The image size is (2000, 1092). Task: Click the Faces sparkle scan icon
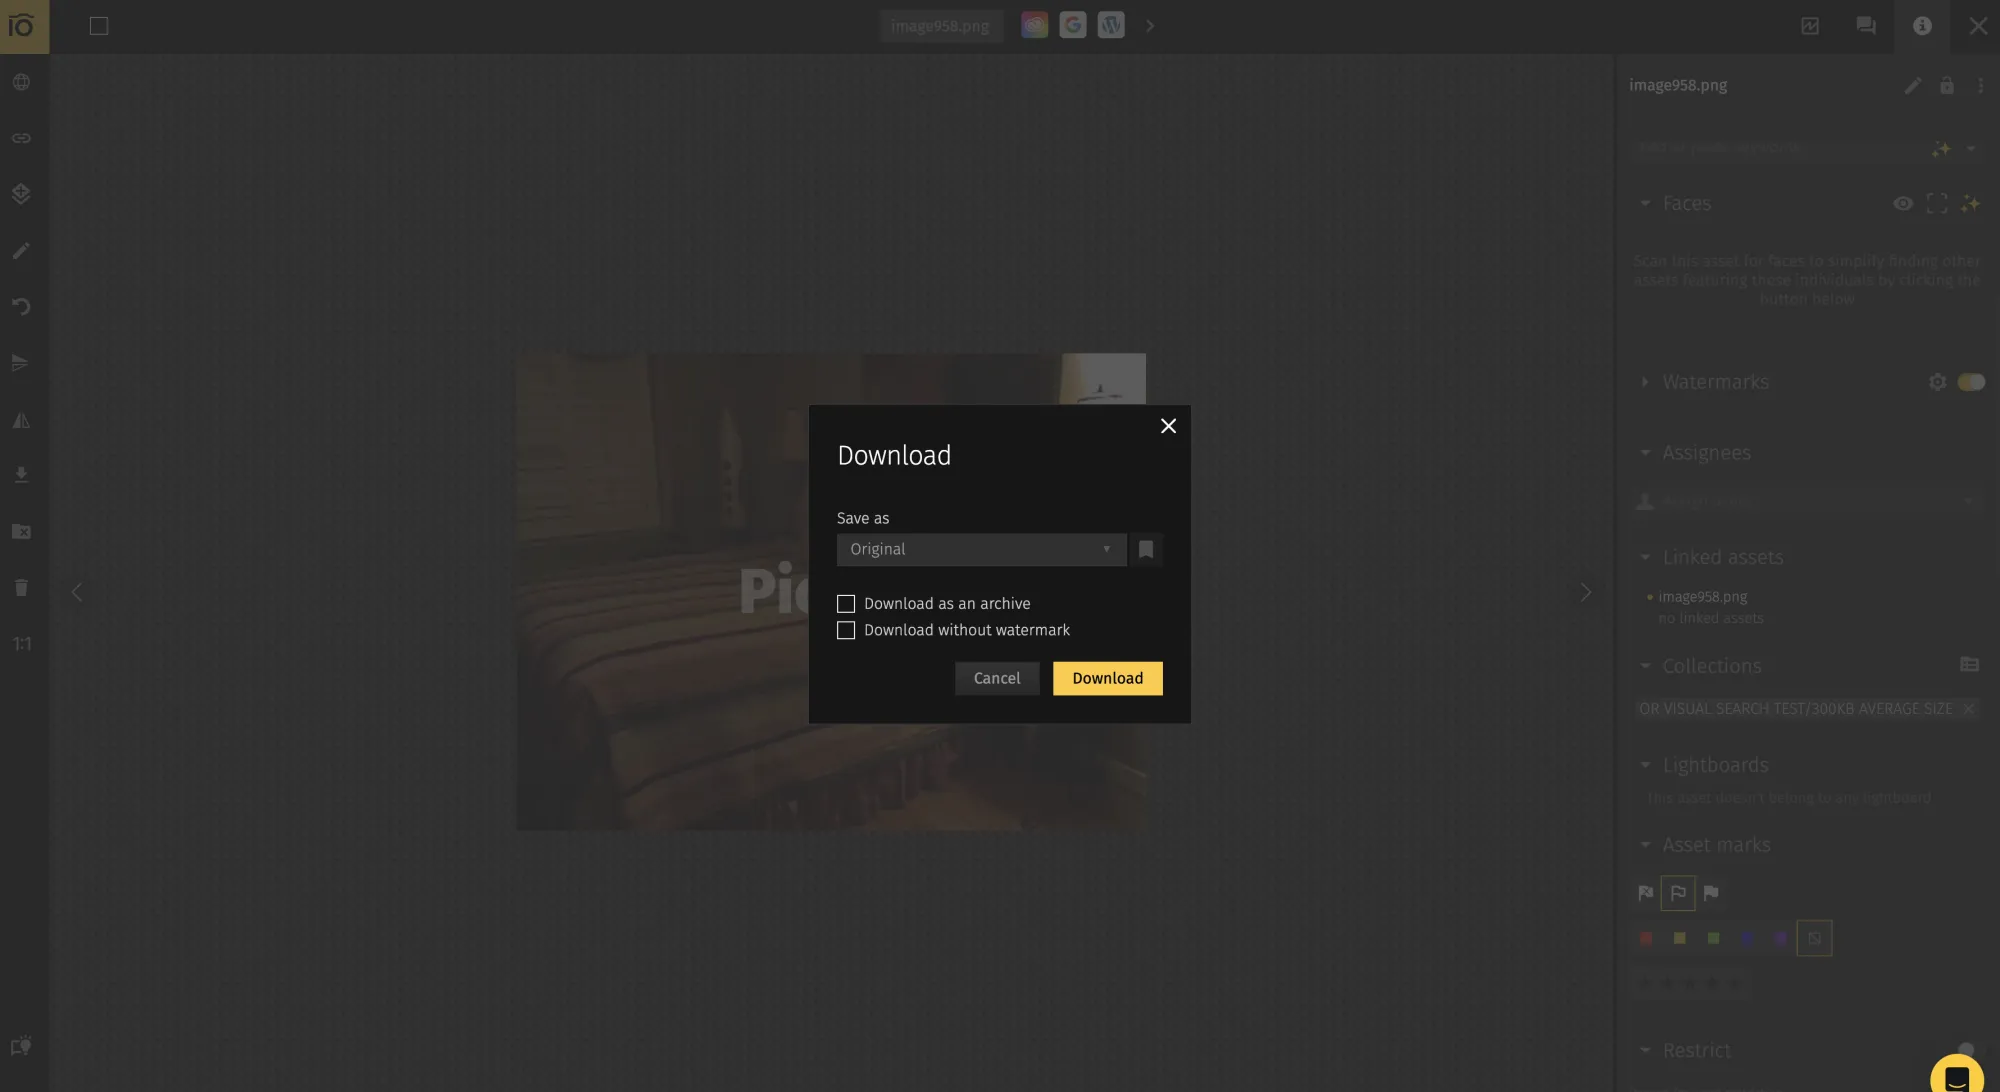pyautogui.click(x=1970, y=204)
